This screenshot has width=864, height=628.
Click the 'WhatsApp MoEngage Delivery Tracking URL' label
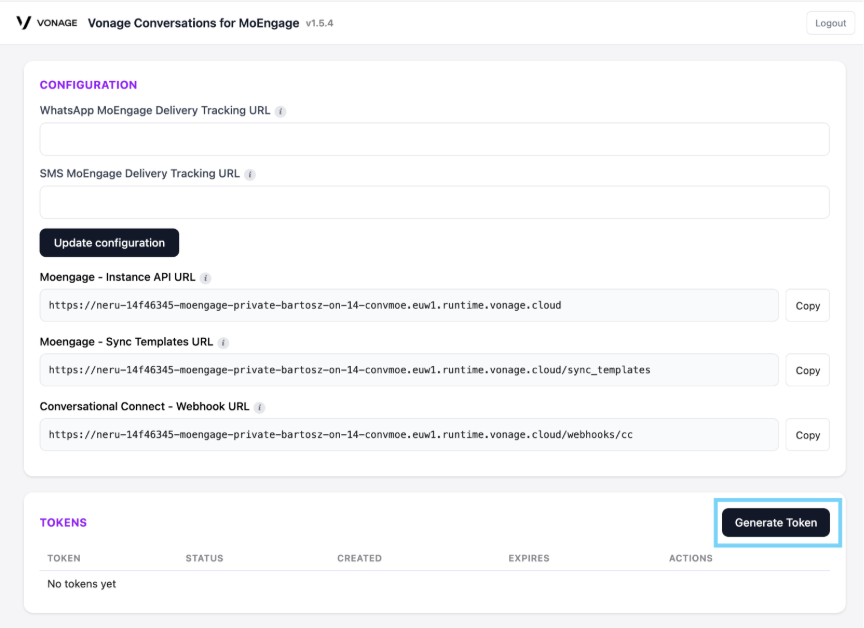click(155, 111)
